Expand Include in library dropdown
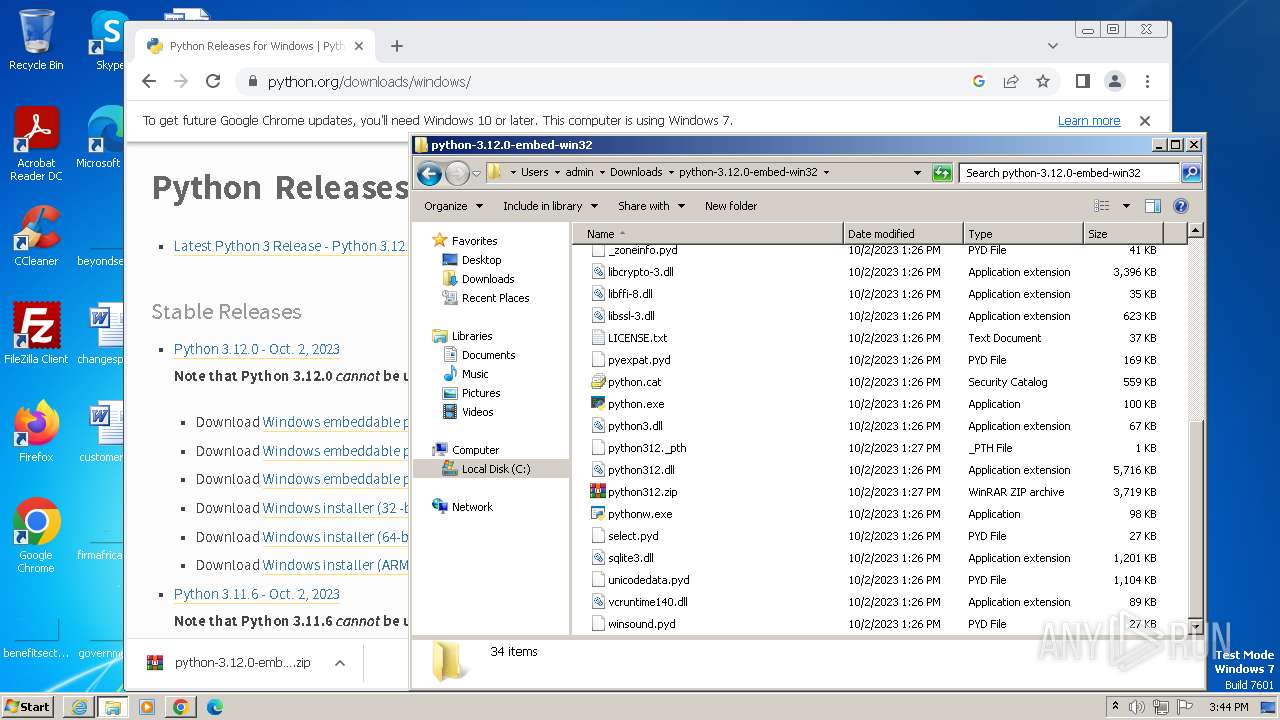Image resolution: width=1280 pixels, height=720 pixels. [x=550, y=206]
